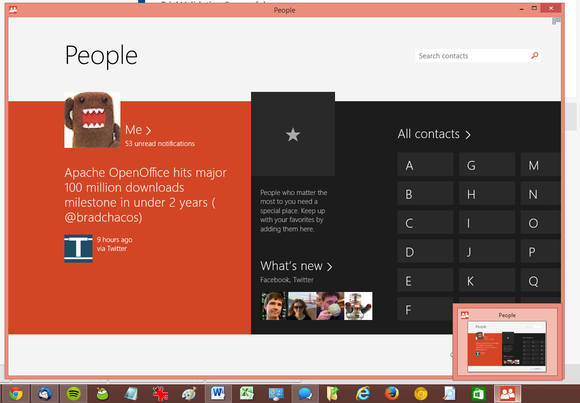Choose the N contacts tile
Viewport: 580px width, 403px height.
540,194
